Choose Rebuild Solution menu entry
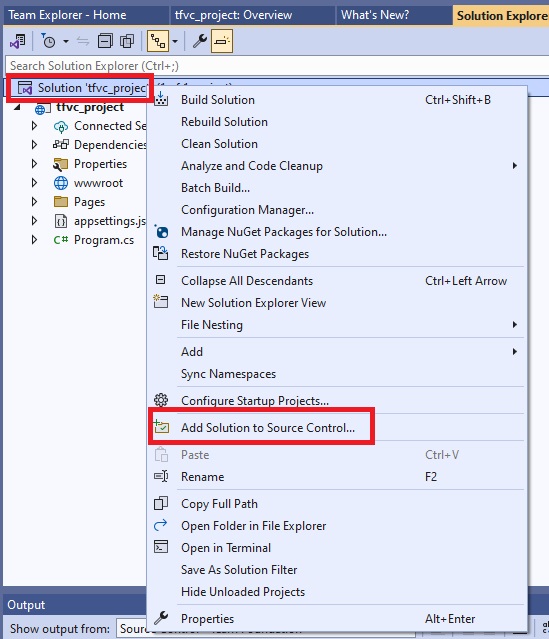Image resolution: width=549 pixels, height=639 pixels. tap(338, 122)
